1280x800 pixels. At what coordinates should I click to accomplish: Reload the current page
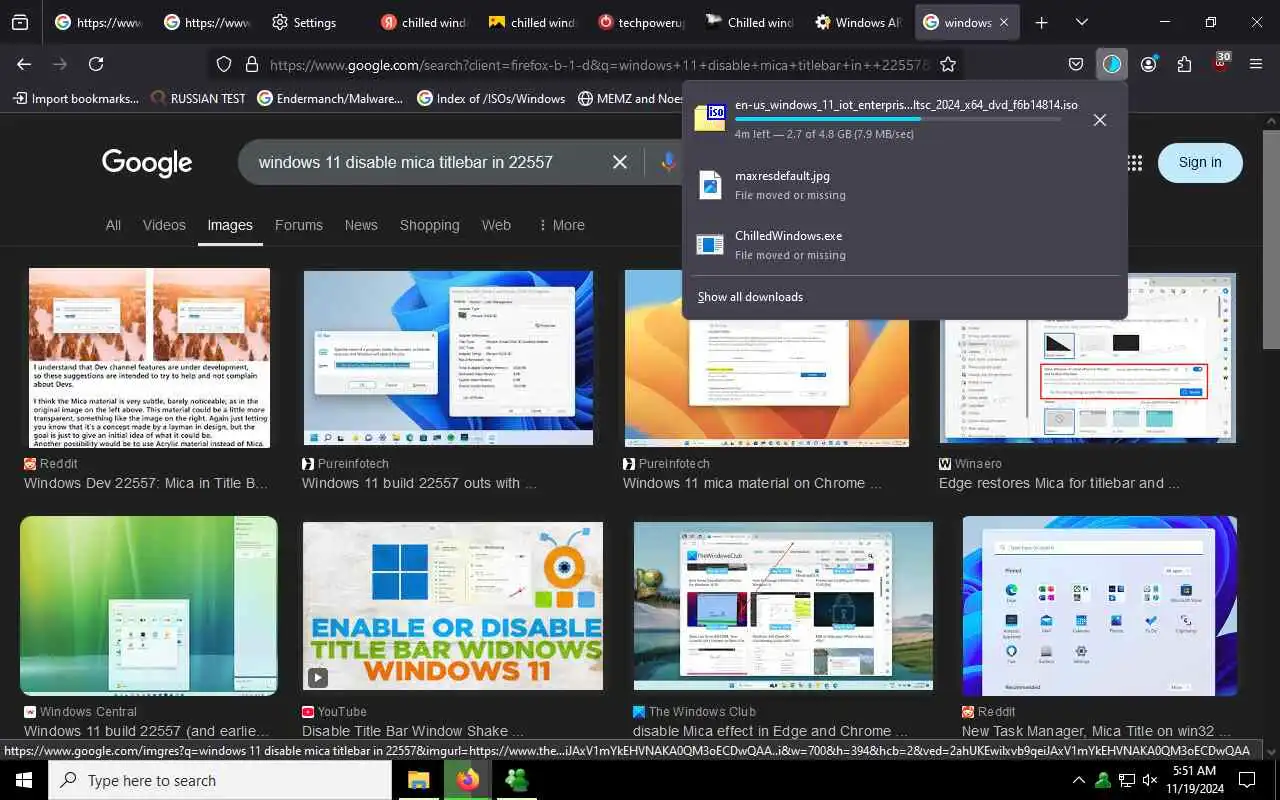click(x=96, y=64)
